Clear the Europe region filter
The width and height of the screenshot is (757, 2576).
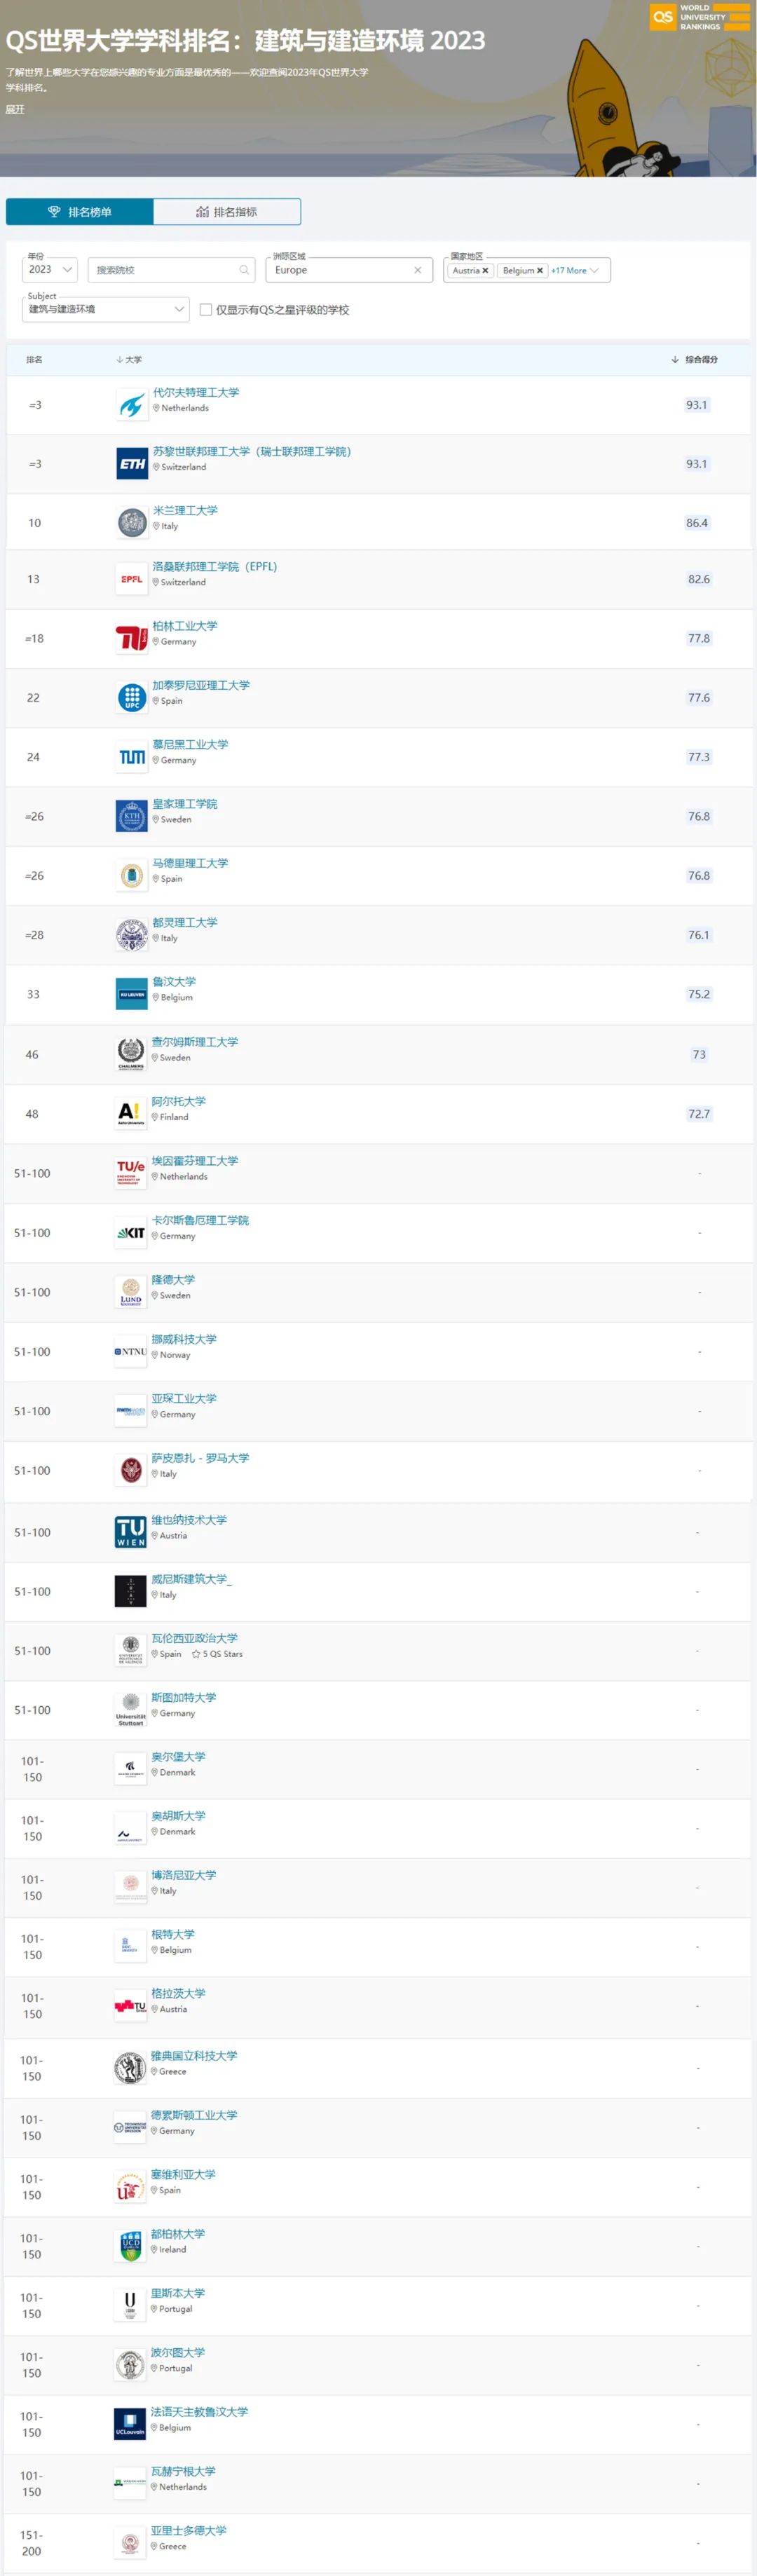coord(418,270)
